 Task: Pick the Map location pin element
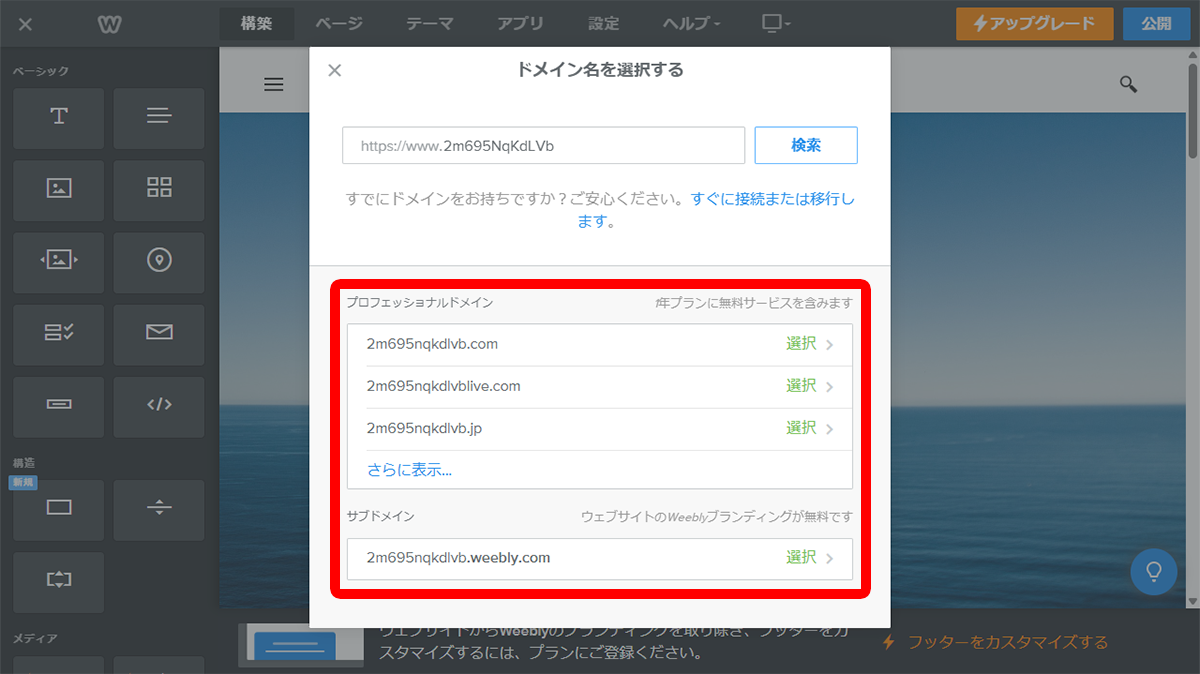[159, 260]
